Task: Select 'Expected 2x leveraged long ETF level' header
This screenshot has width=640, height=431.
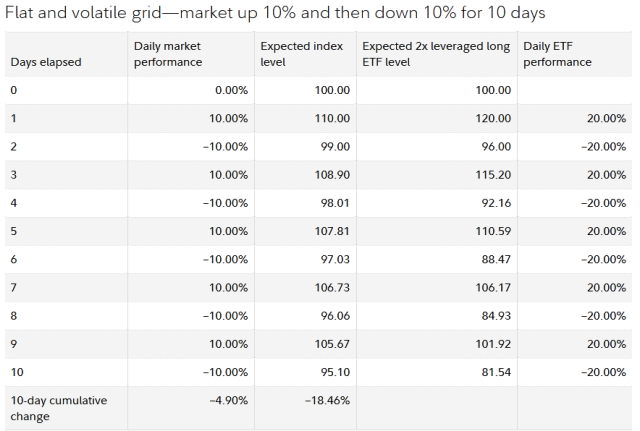Action: (436, 54)
